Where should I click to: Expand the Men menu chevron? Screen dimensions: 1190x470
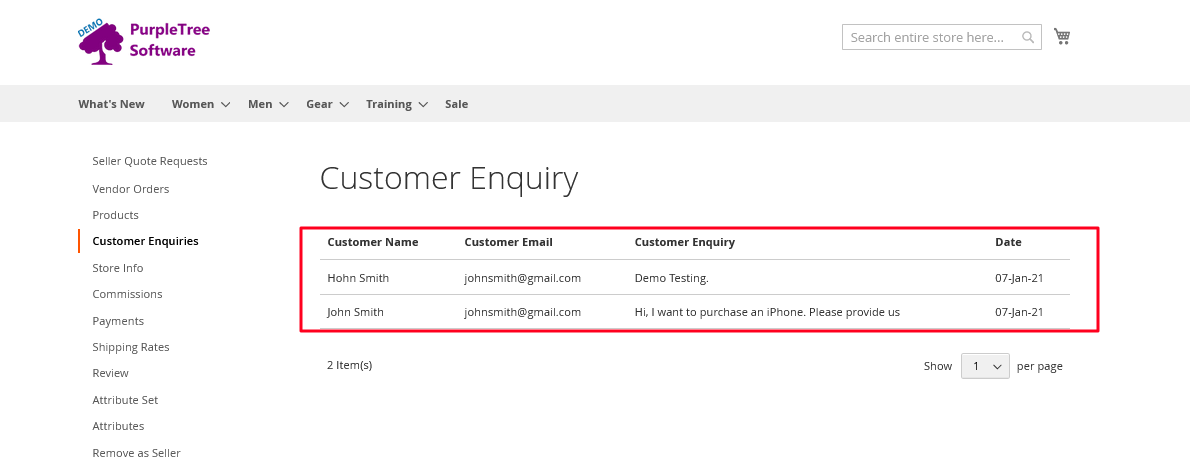tap(284, 105)
